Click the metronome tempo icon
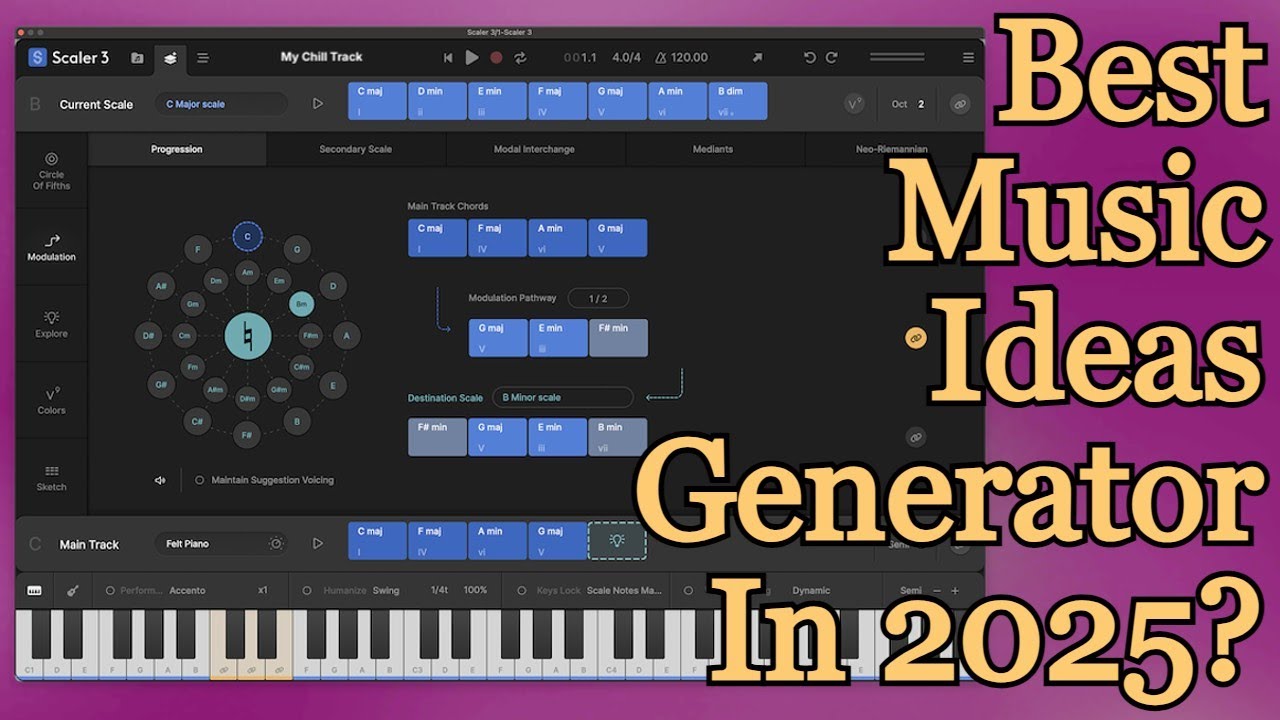 tap(659, 58)
